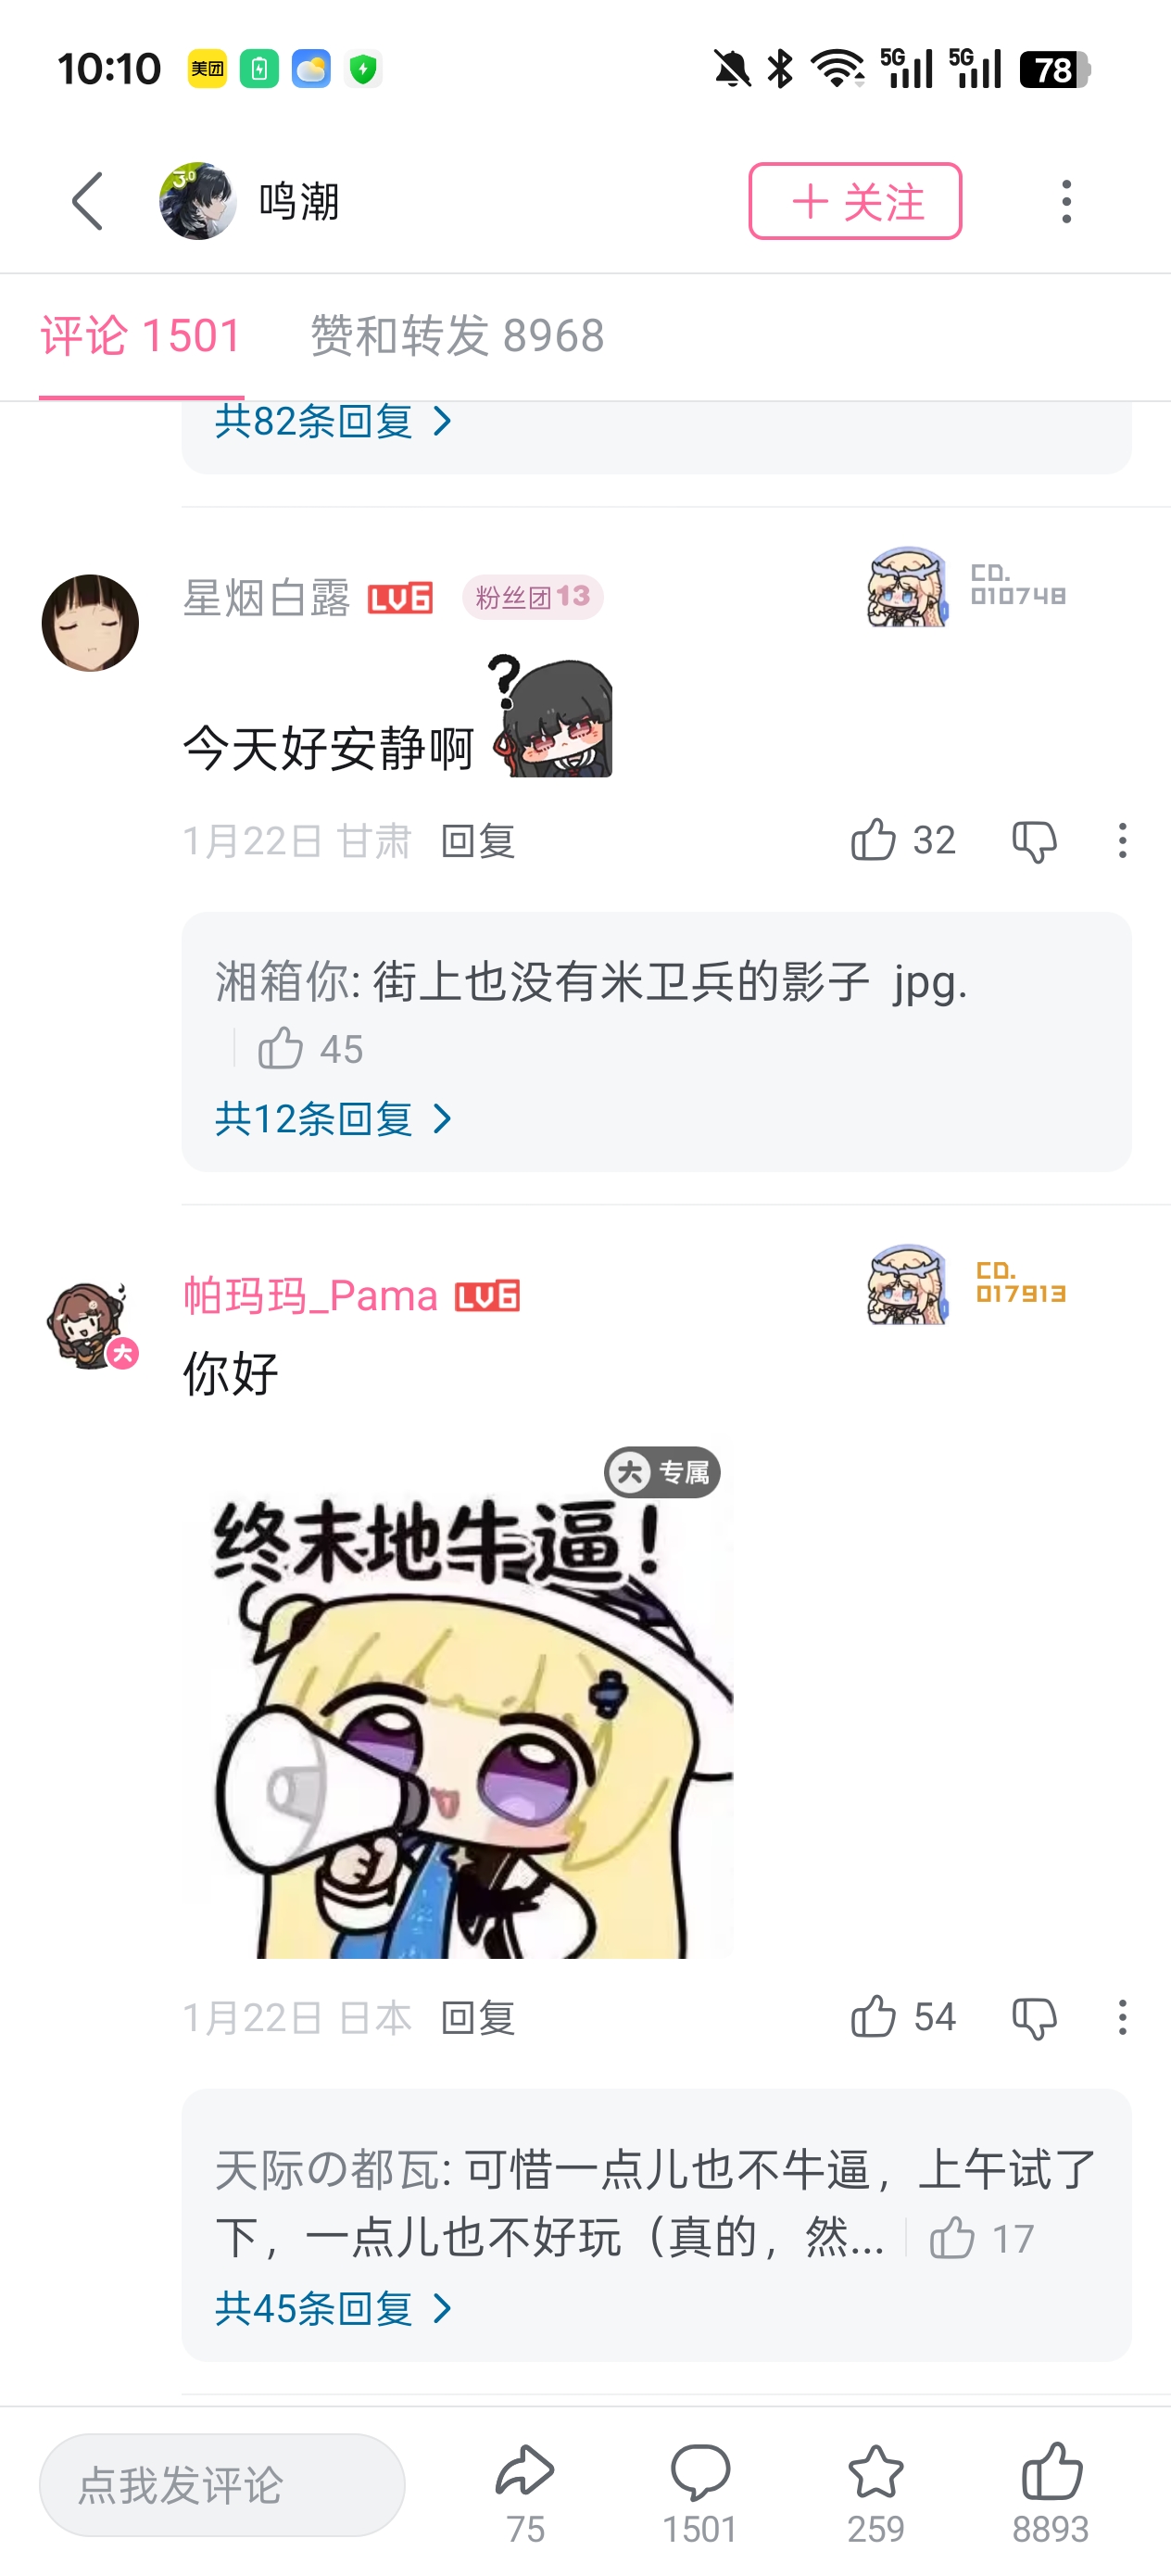Viewport: 1171px width, 2576px height.
Task: Expand the 共82条回复 replies
Action: tap(333, 421)
